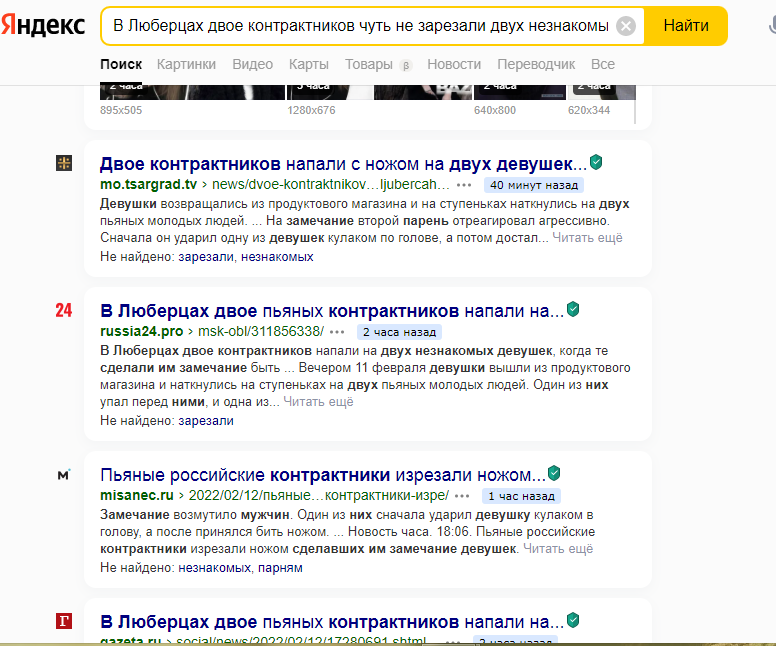
Task: Click verified shield next to gazeta.ru result
Action: (573, 620)
